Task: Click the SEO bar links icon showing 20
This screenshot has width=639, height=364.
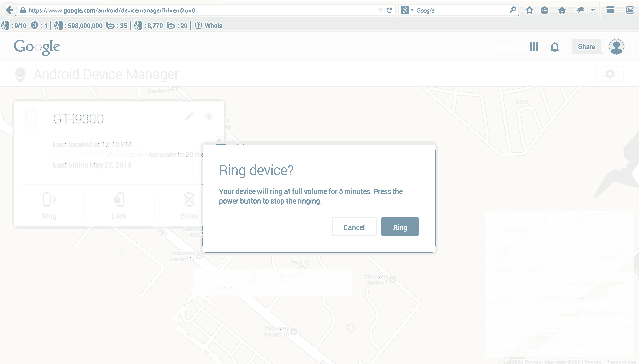Action: click(x=171, y=26)
